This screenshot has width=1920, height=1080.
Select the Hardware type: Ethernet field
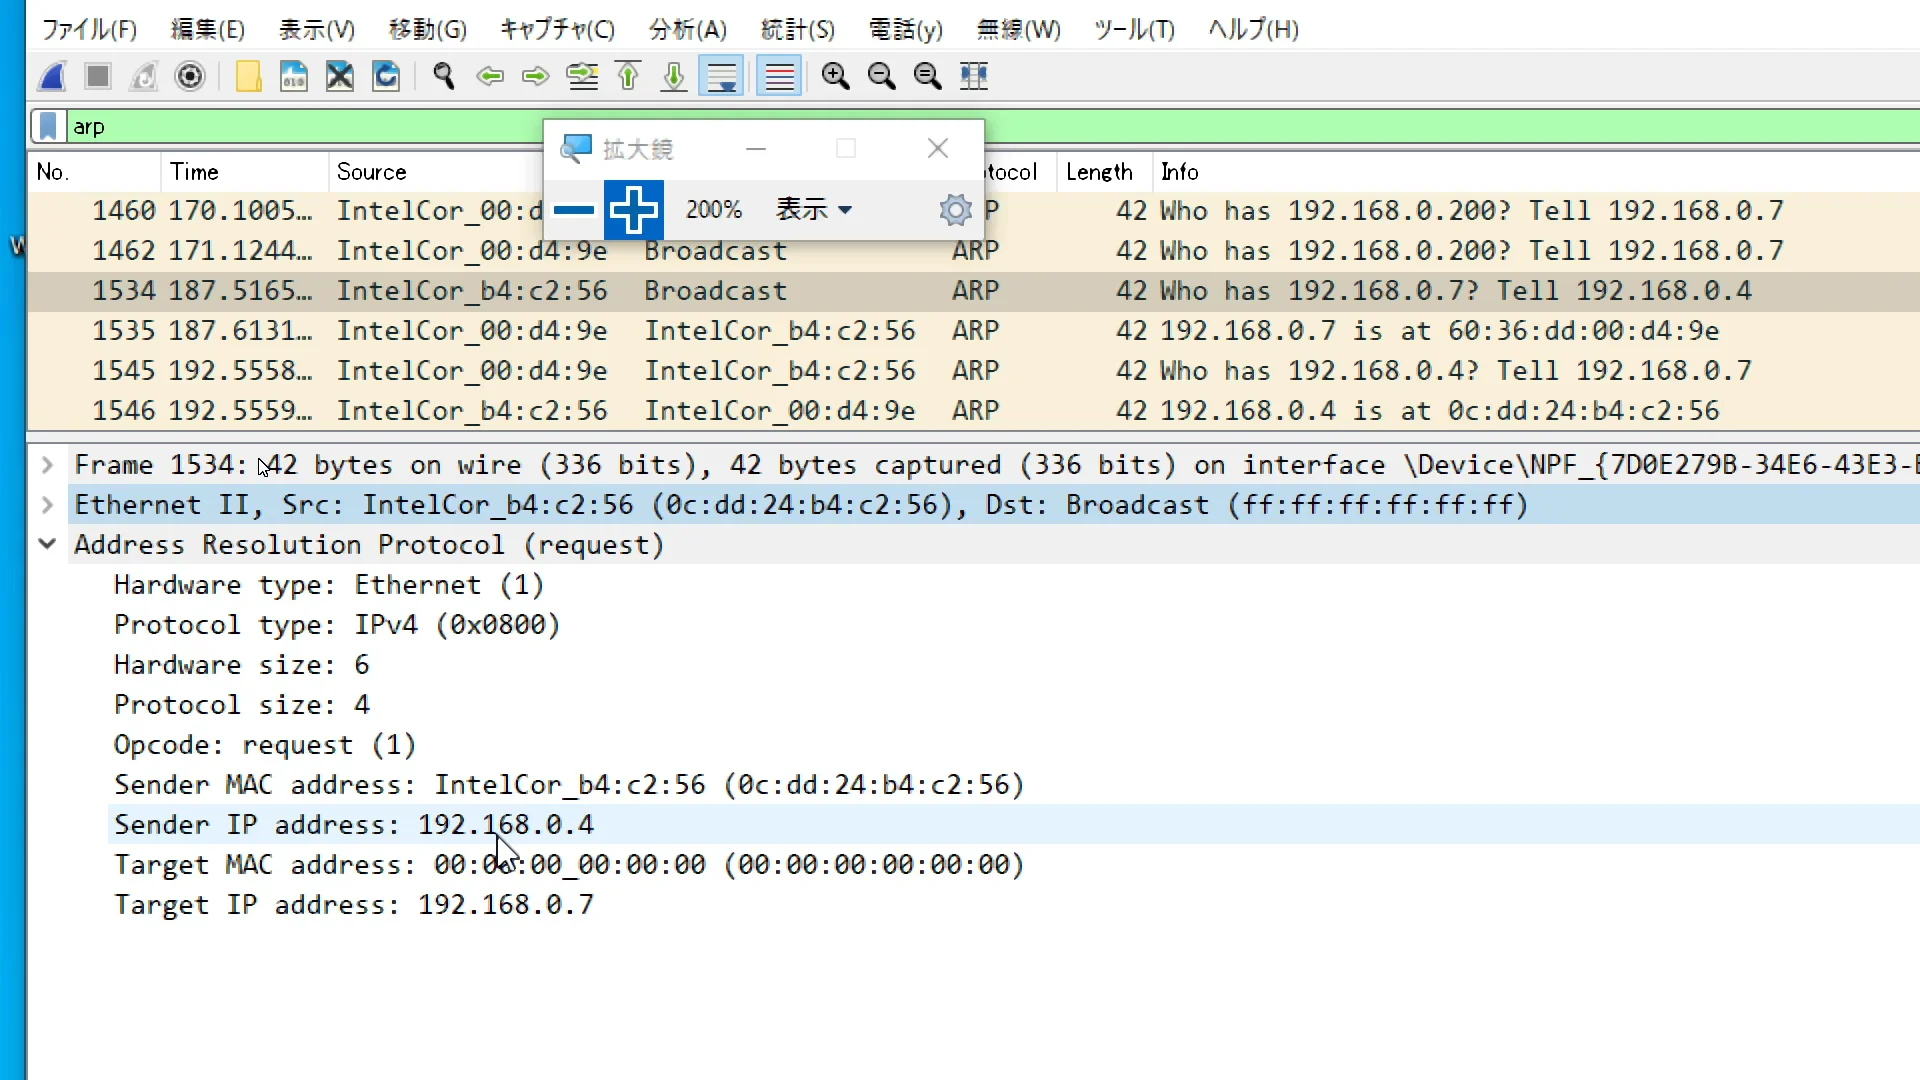point(329,585)
